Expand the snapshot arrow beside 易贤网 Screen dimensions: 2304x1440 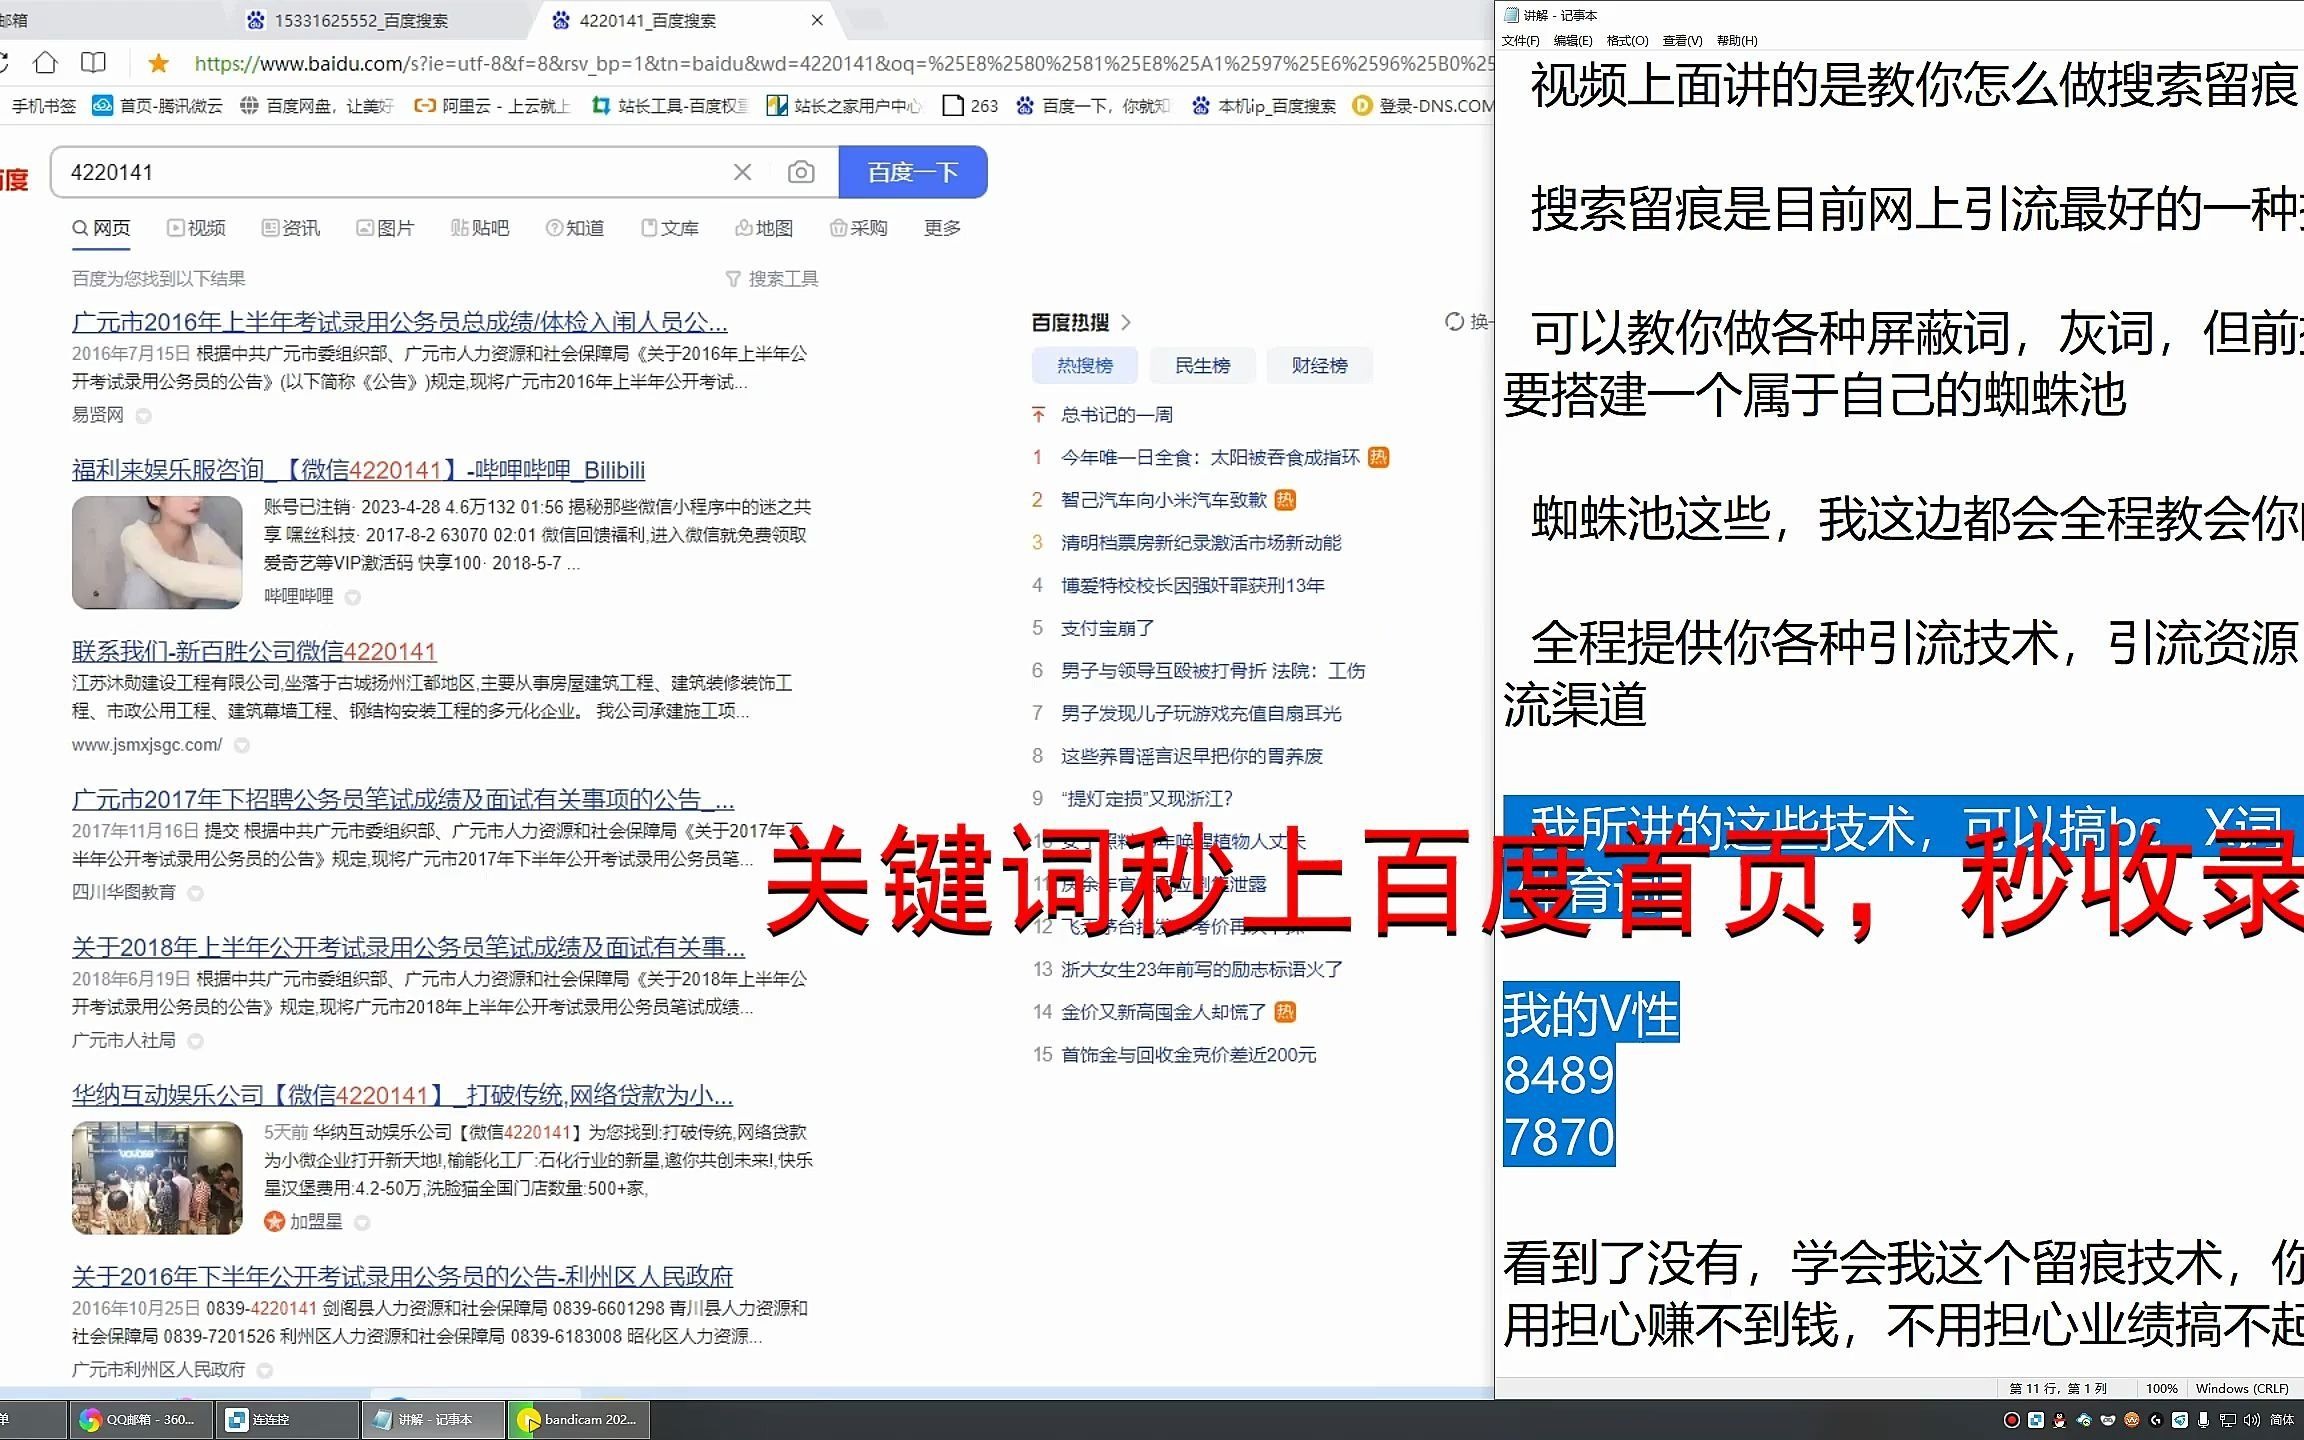pos(143,416)
